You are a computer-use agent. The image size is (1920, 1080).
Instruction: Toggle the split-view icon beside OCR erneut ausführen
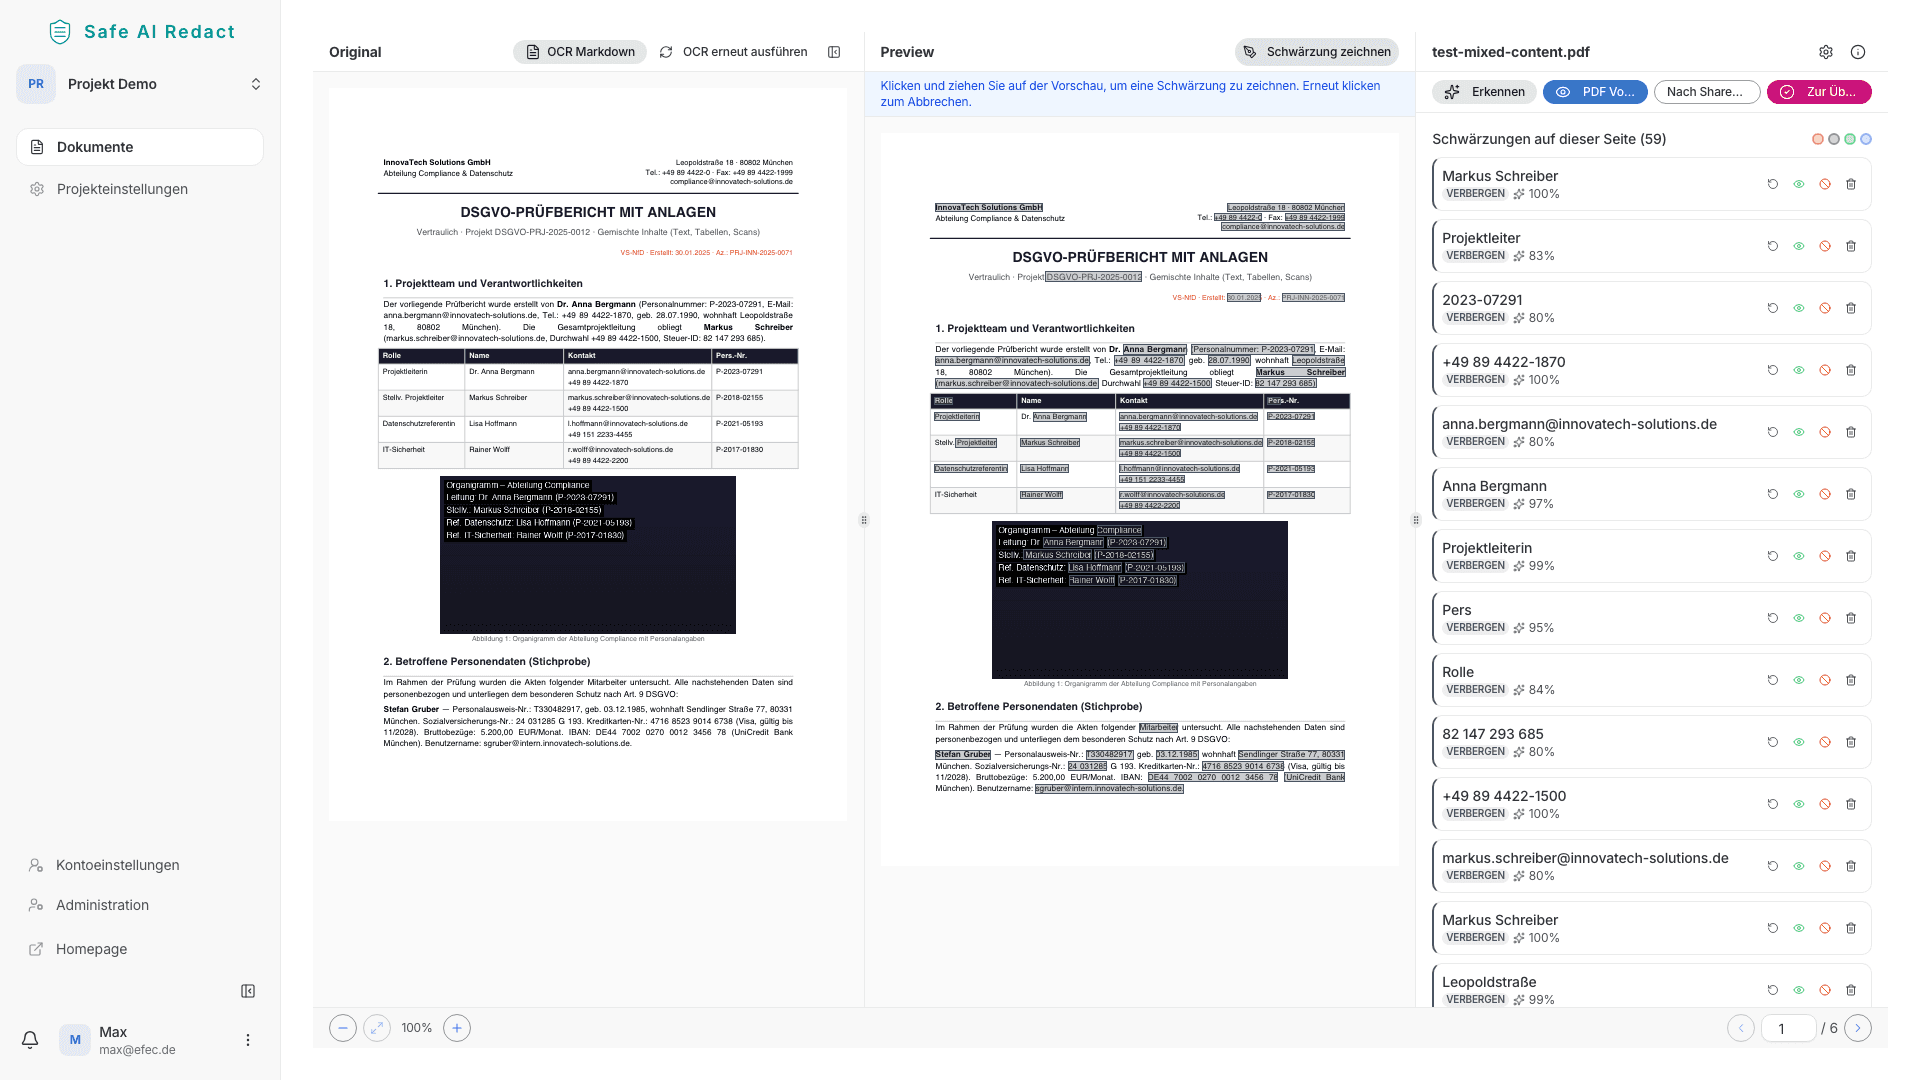[834, 52]
